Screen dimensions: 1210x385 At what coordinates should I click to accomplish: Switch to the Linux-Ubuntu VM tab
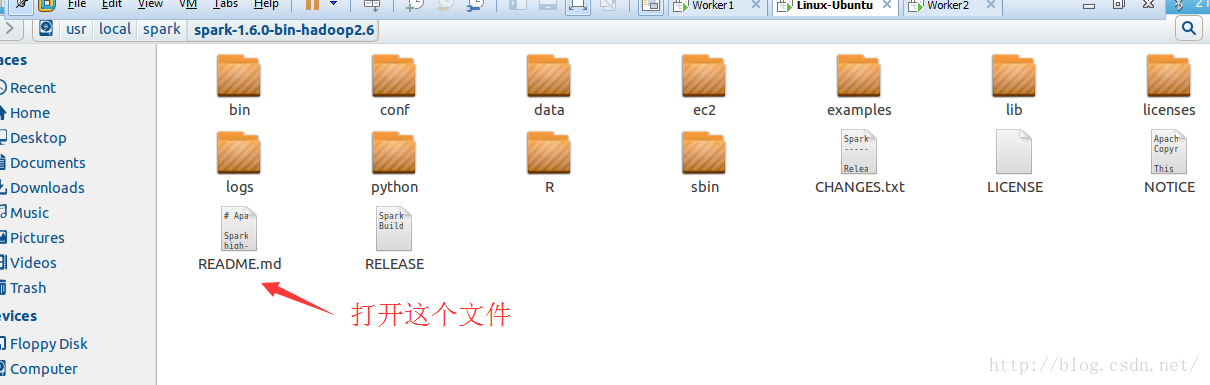(x=834, y=5)
